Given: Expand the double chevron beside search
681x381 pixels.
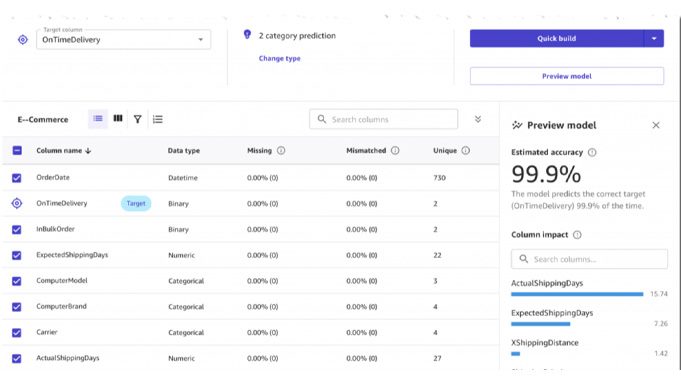Looking at the screenshot, I should pyautogui.click(x=478, y=119).
